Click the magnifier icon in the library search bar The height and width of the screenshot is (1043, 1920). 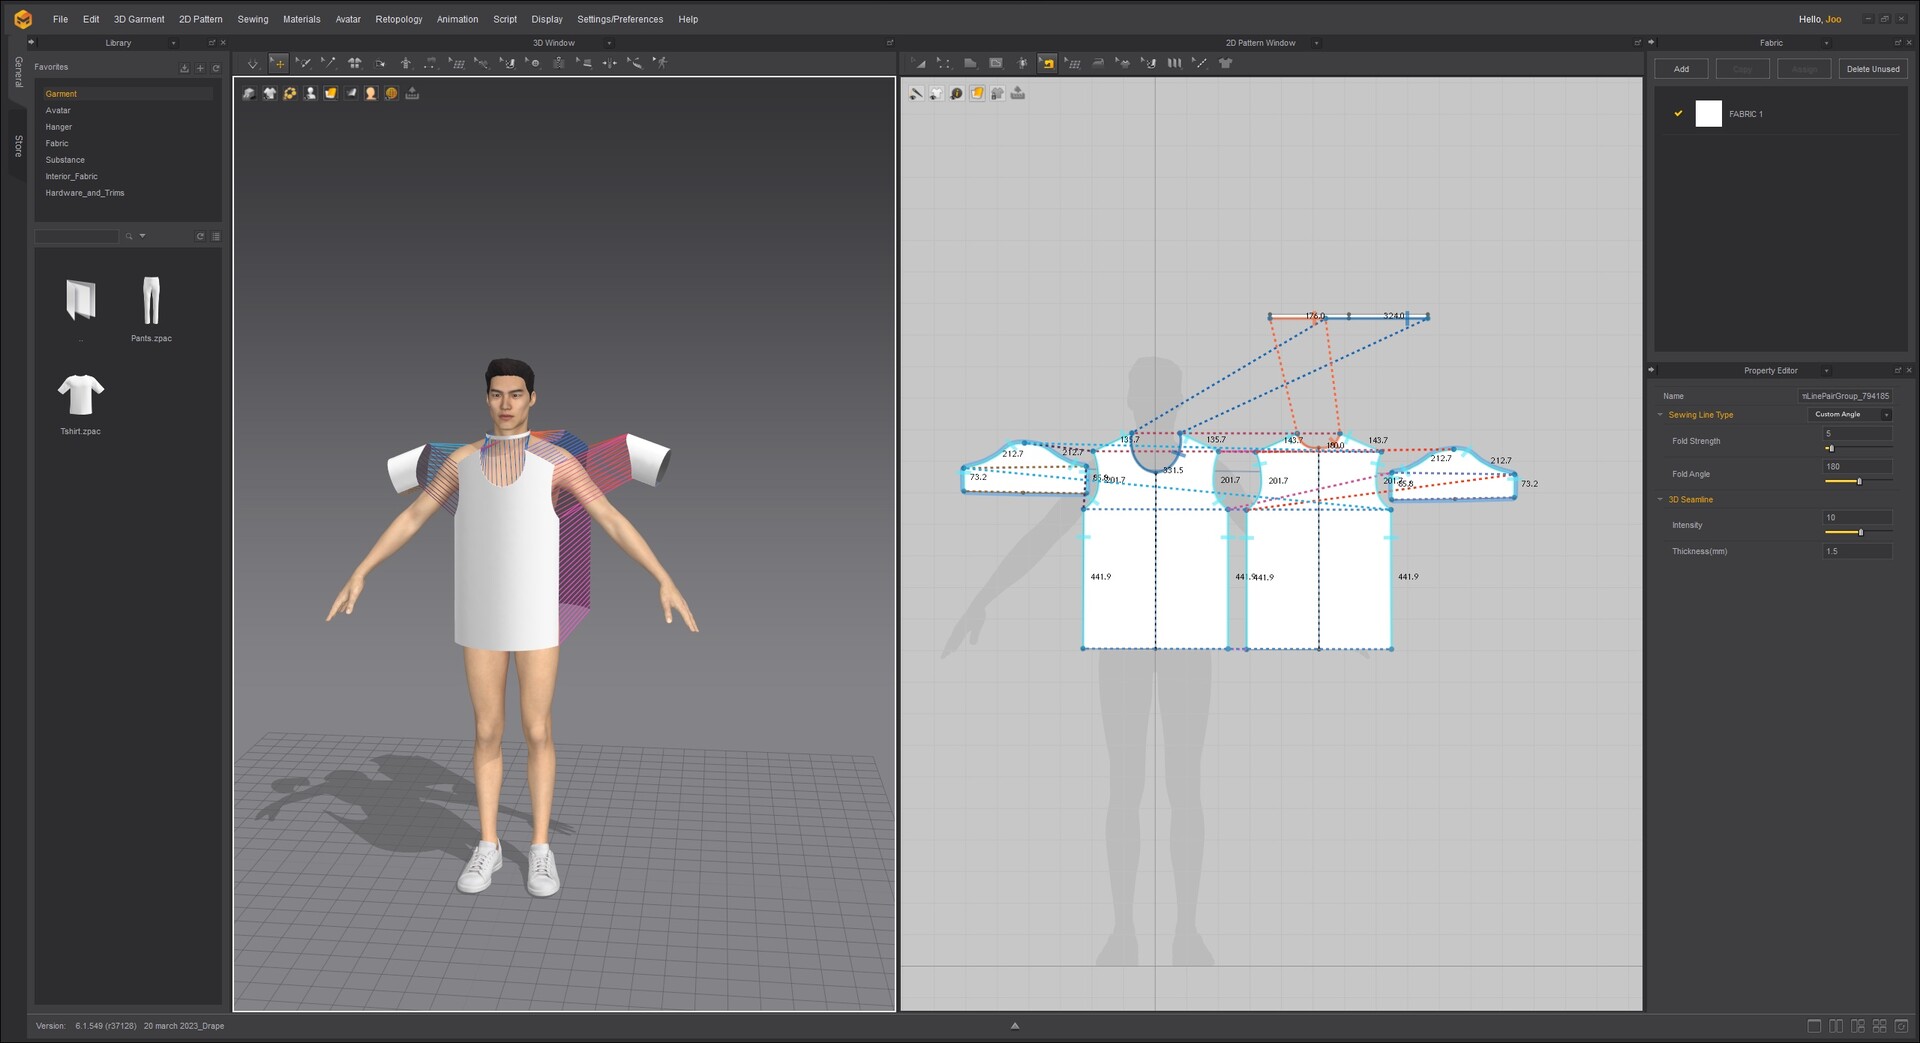click(128, 236)
